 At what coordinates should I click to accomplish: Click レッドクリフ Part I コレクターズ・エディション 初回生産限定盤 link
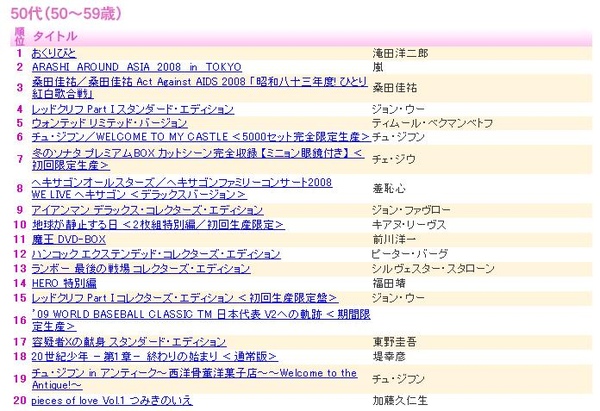coord(185,298)
